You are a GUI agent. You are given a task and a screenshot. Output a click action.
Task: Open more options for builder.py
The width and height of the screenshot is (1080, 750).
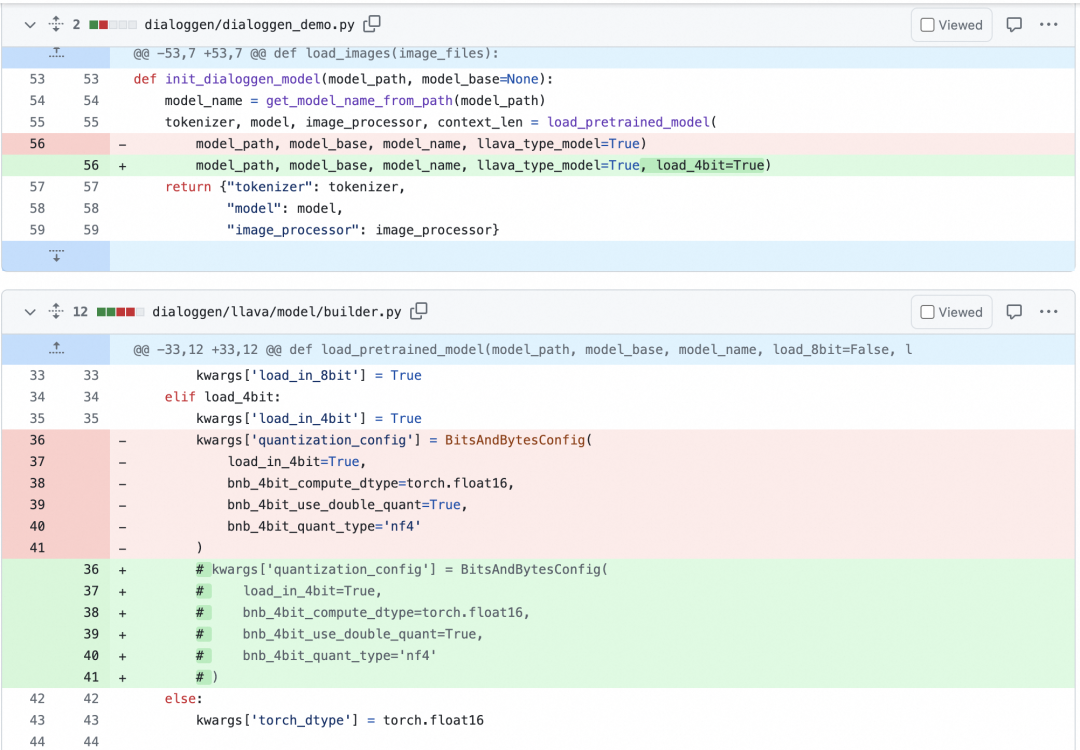tap(1048, 312)
